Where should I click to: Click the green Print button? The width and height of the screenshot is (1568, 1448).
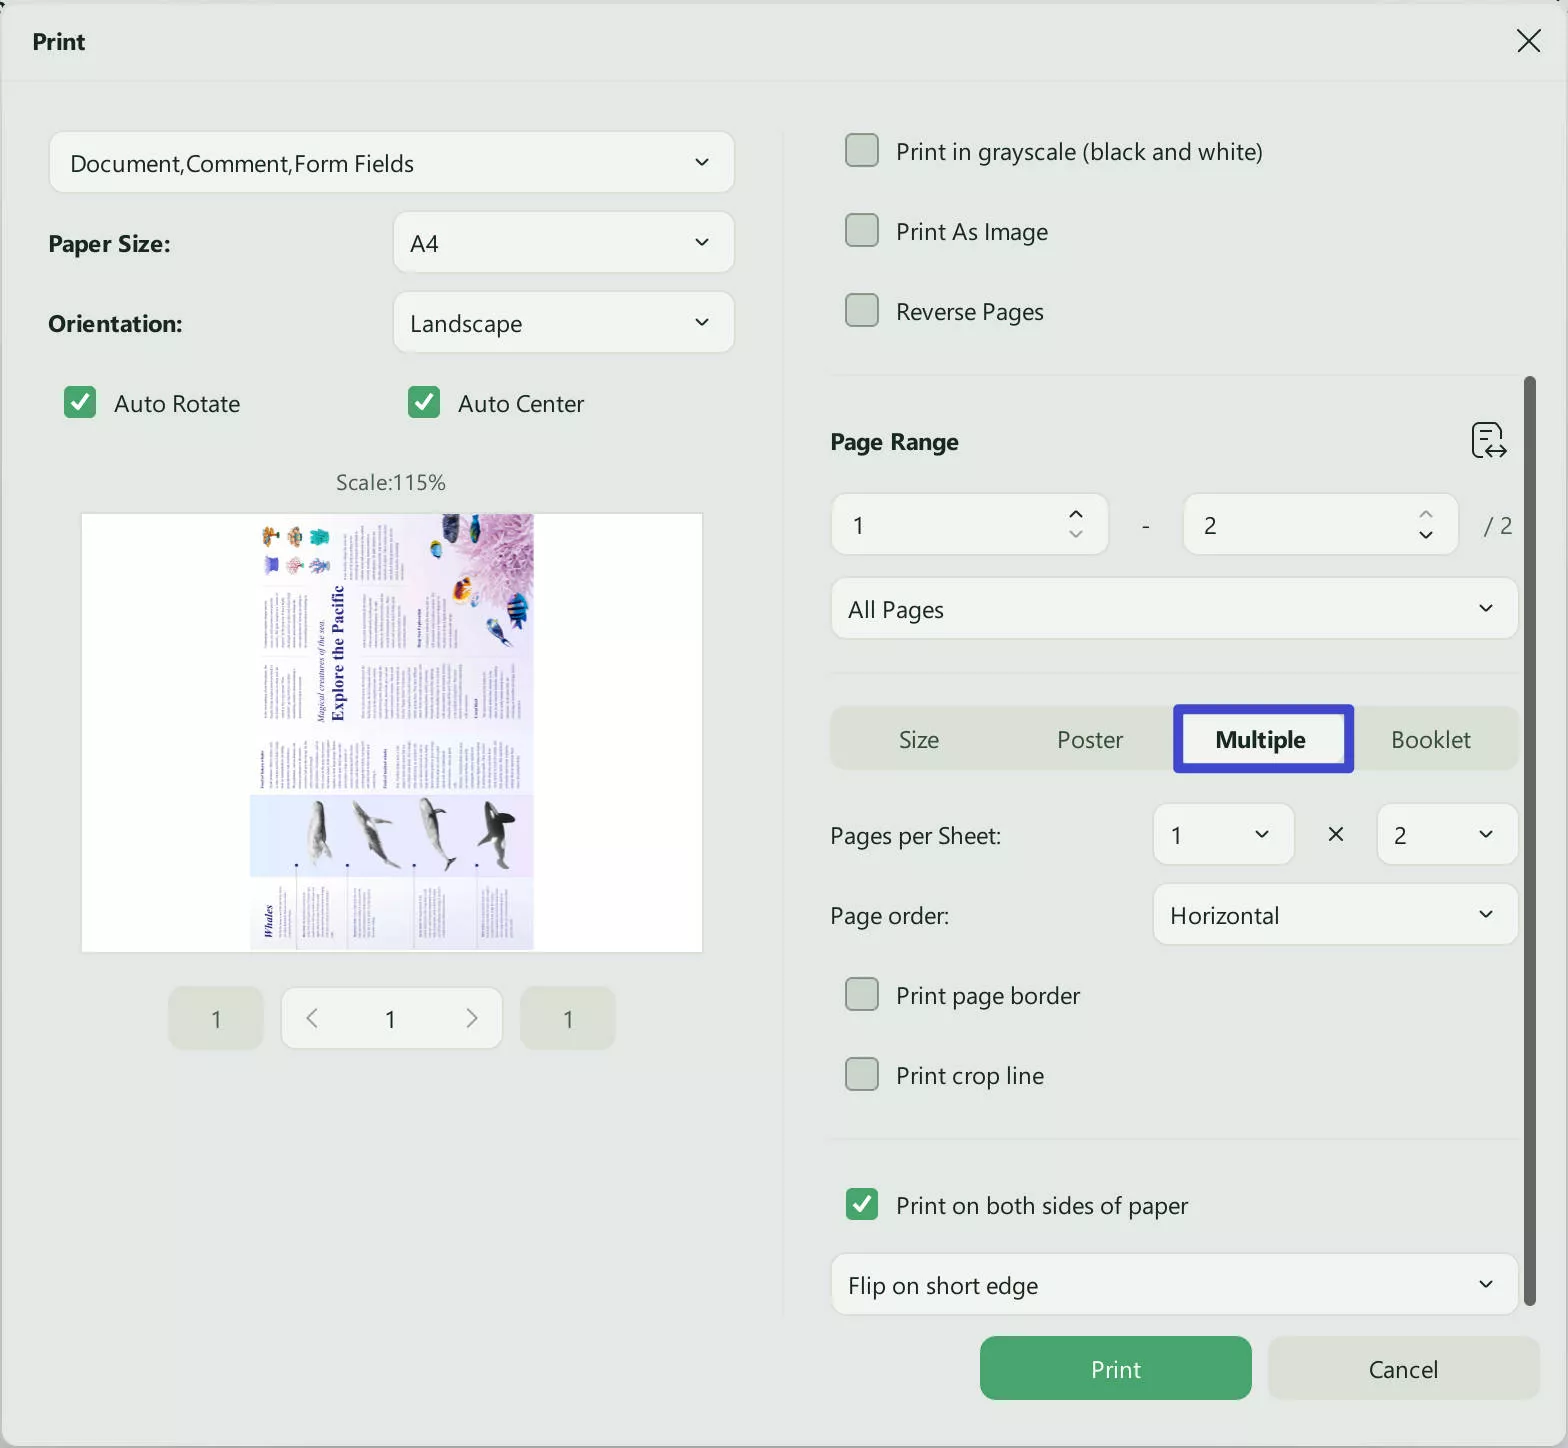coord(1115,1369)
